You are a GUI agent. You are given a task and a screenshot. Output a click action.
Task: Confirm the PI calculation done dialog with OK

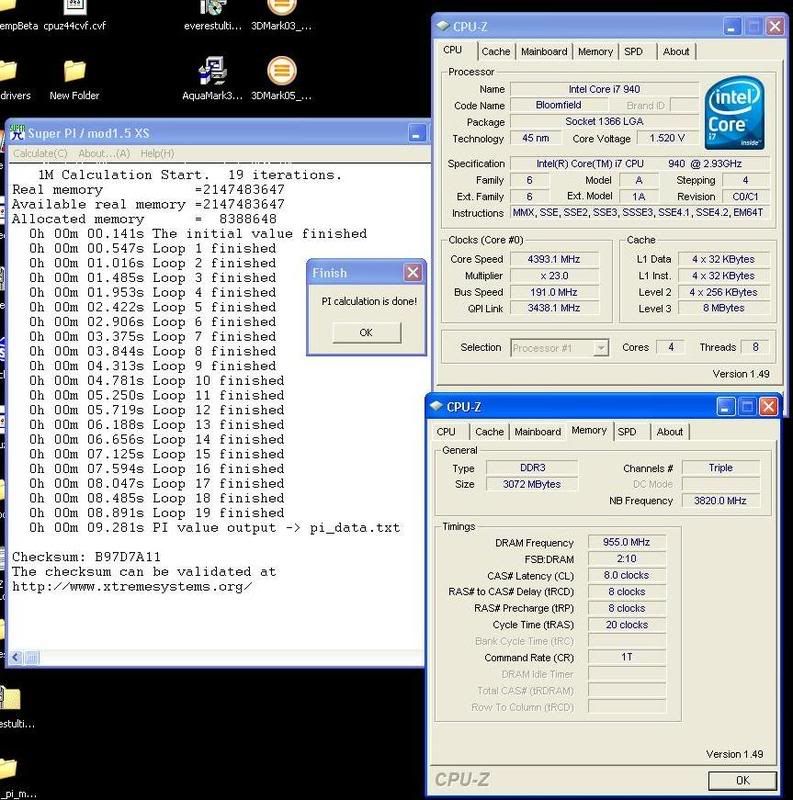[366, 333]
